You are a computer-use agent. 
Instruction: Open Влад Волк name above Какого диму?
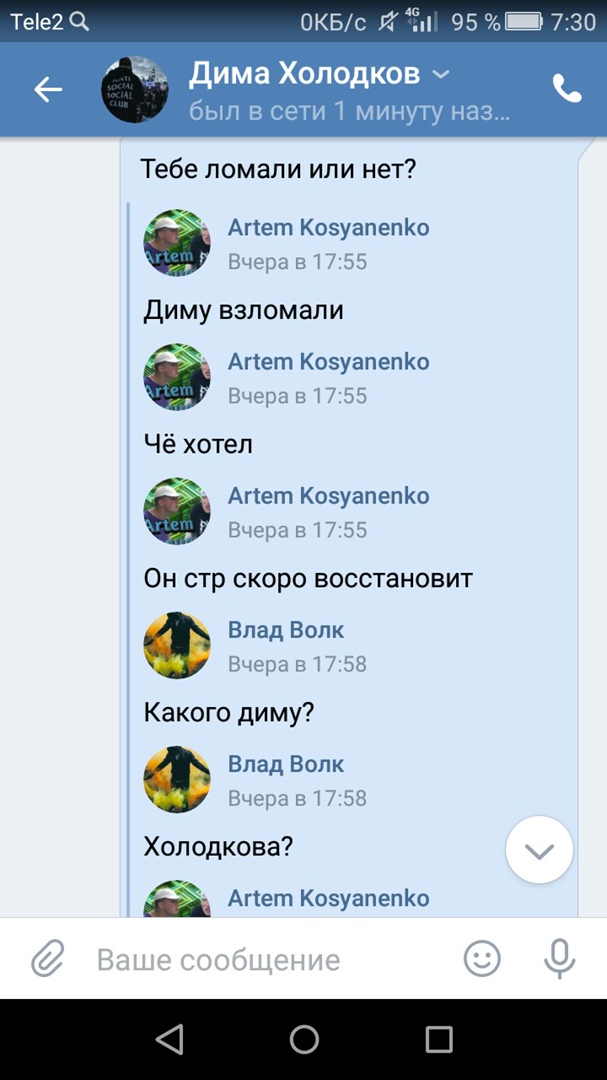(x=286, y=630)
